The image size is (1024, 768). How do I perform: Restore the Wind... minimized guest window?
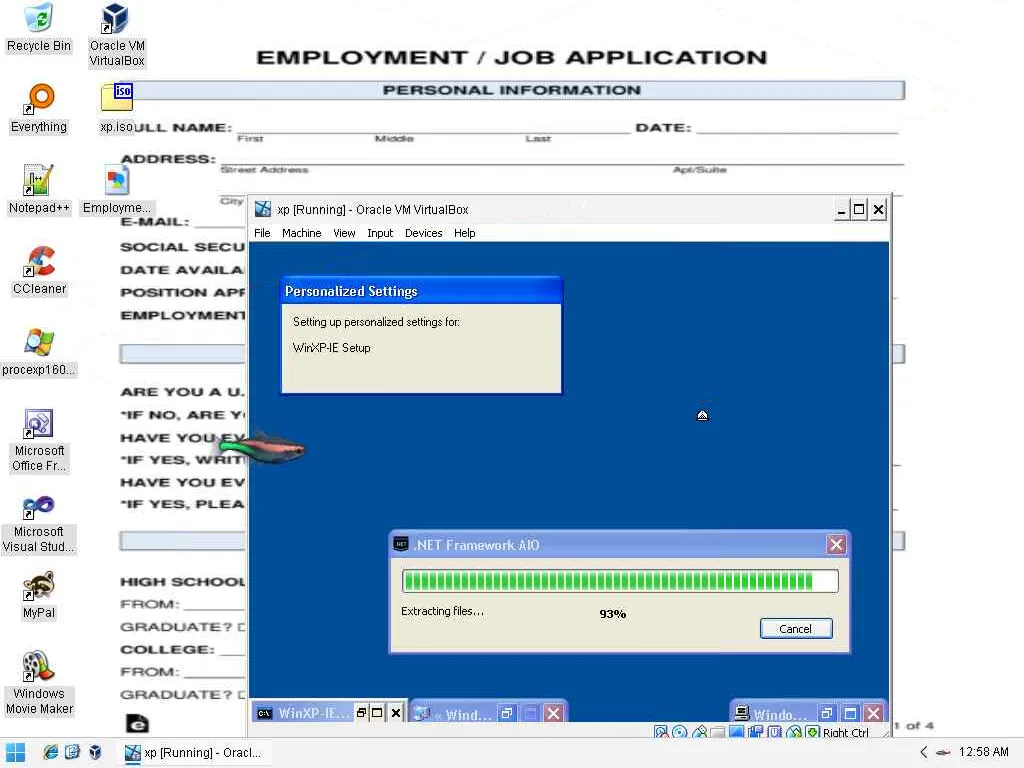coord(507,714)
